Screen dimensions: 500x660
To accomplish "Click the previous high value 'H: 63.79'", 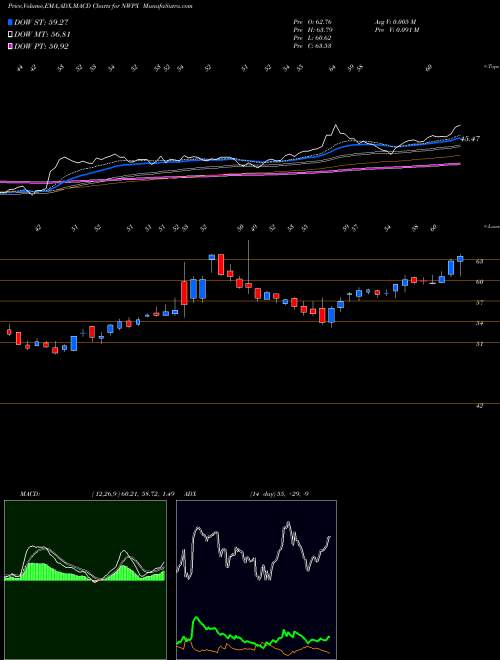I will click(x=319, y=30).
